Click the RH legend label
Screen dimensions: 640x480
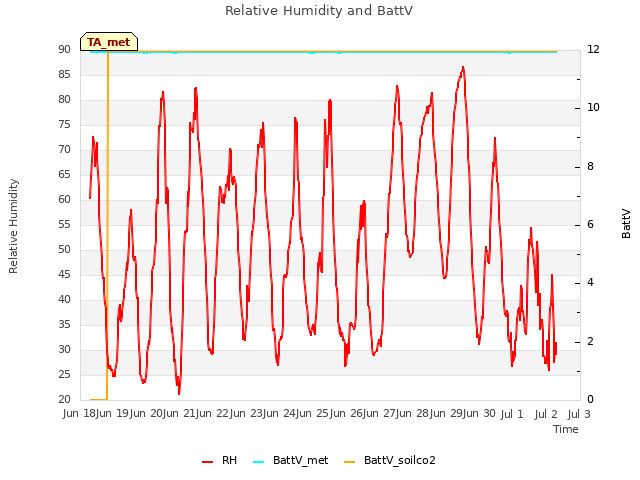pyautogui.click(x=229, y=460)
